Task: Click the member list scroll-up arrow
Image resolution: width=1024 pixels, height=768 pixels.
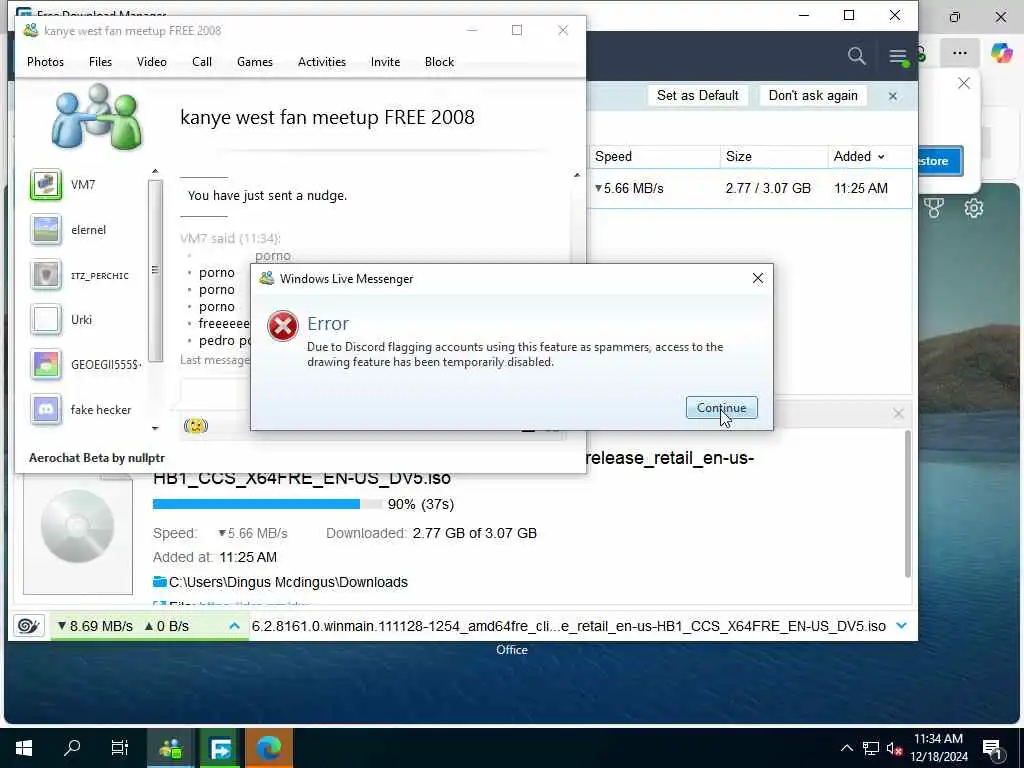Action: 155,172
